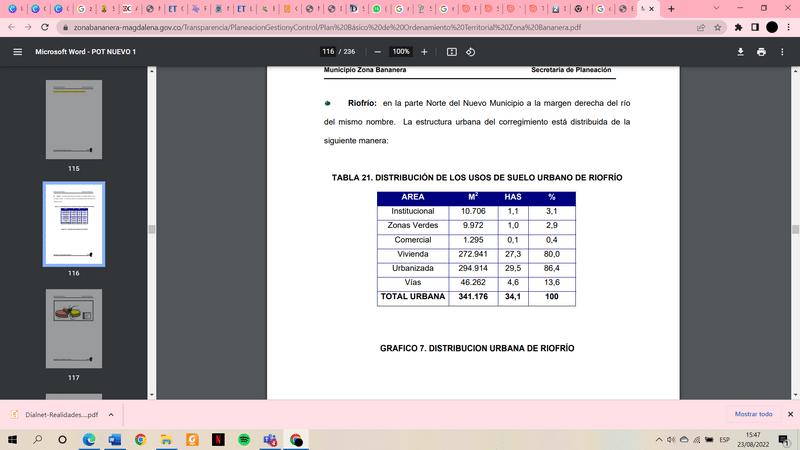Expand Dialnet-Realidades download options arrow
This screenshot has height=450, width=800.
111,415
